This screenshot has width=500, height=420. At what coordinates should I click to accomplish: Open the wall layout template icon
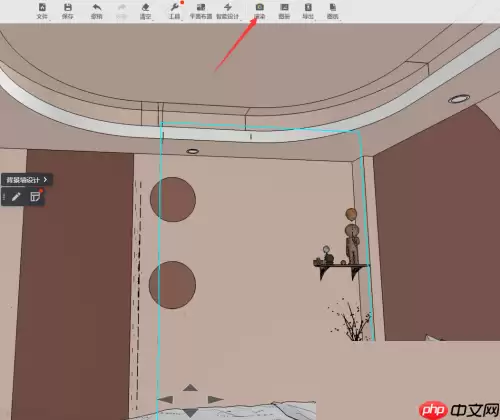pyautogui.click(x=35, y=196)
